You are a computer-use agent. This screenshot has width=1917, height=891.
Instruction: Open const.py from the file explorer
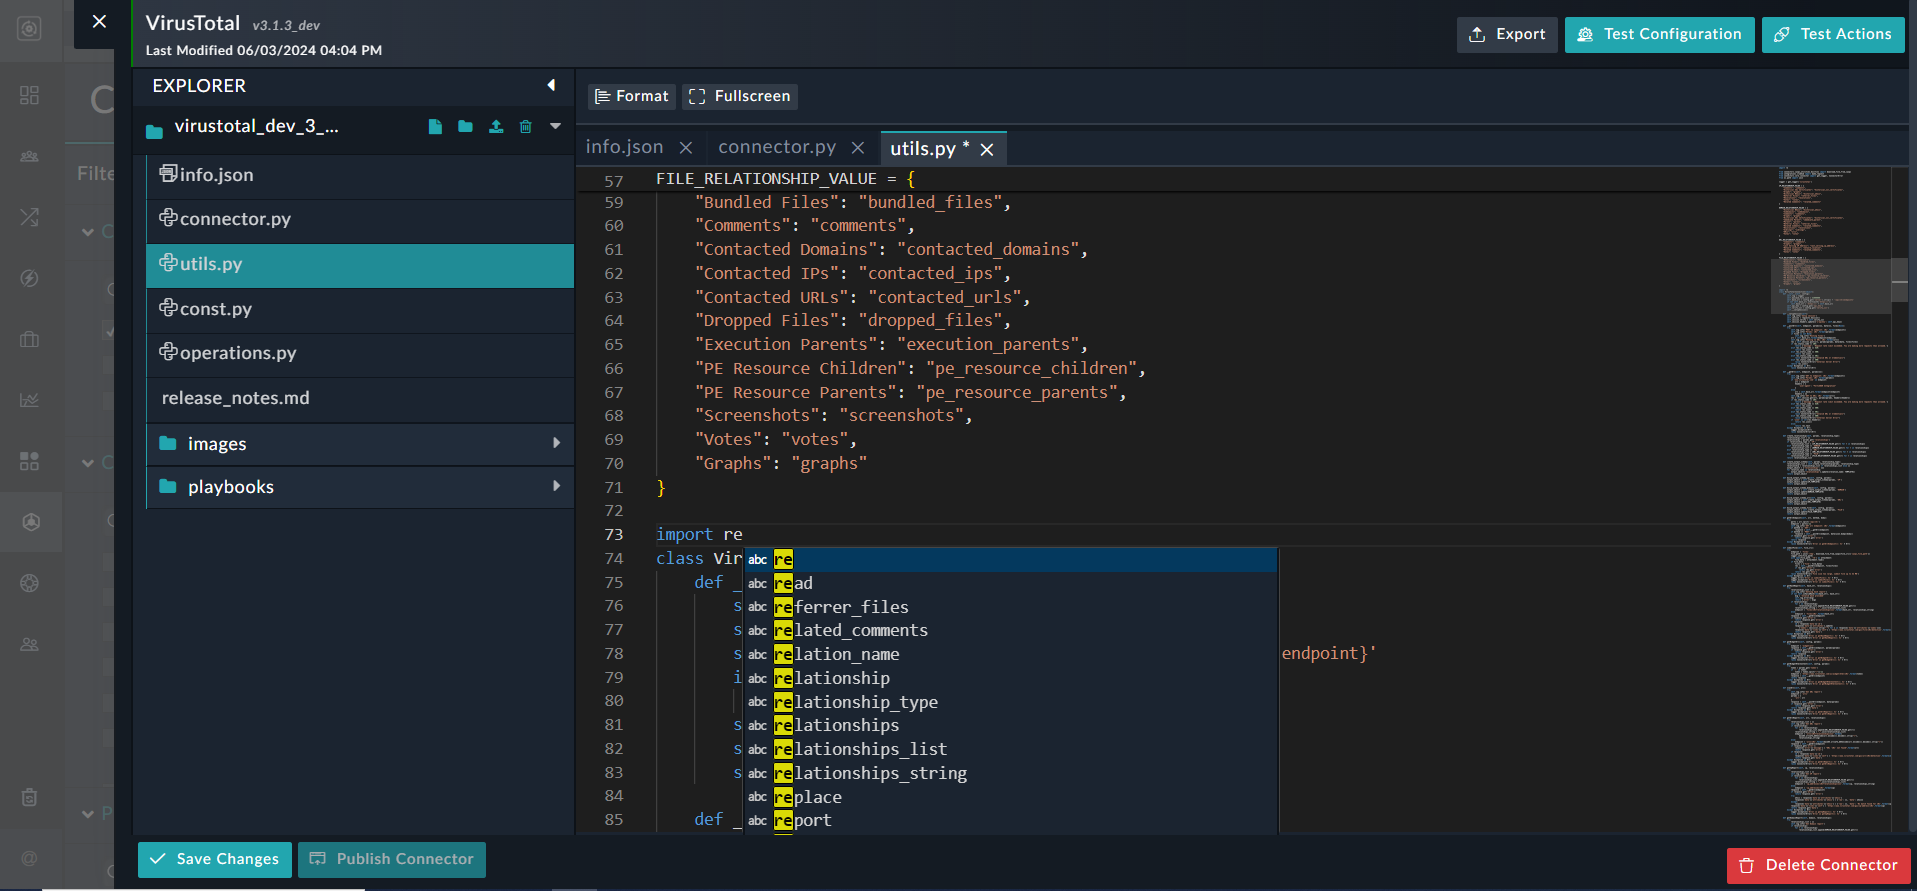(x=215, y=309)
